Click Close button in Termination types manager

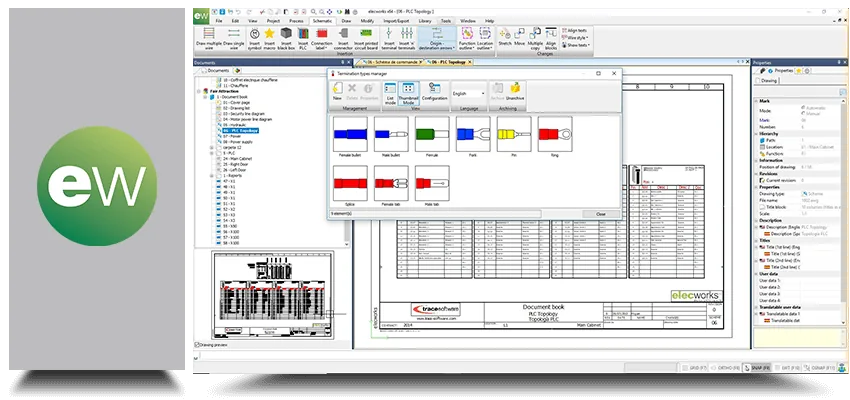pyautogui.click(x=601, y=214)
